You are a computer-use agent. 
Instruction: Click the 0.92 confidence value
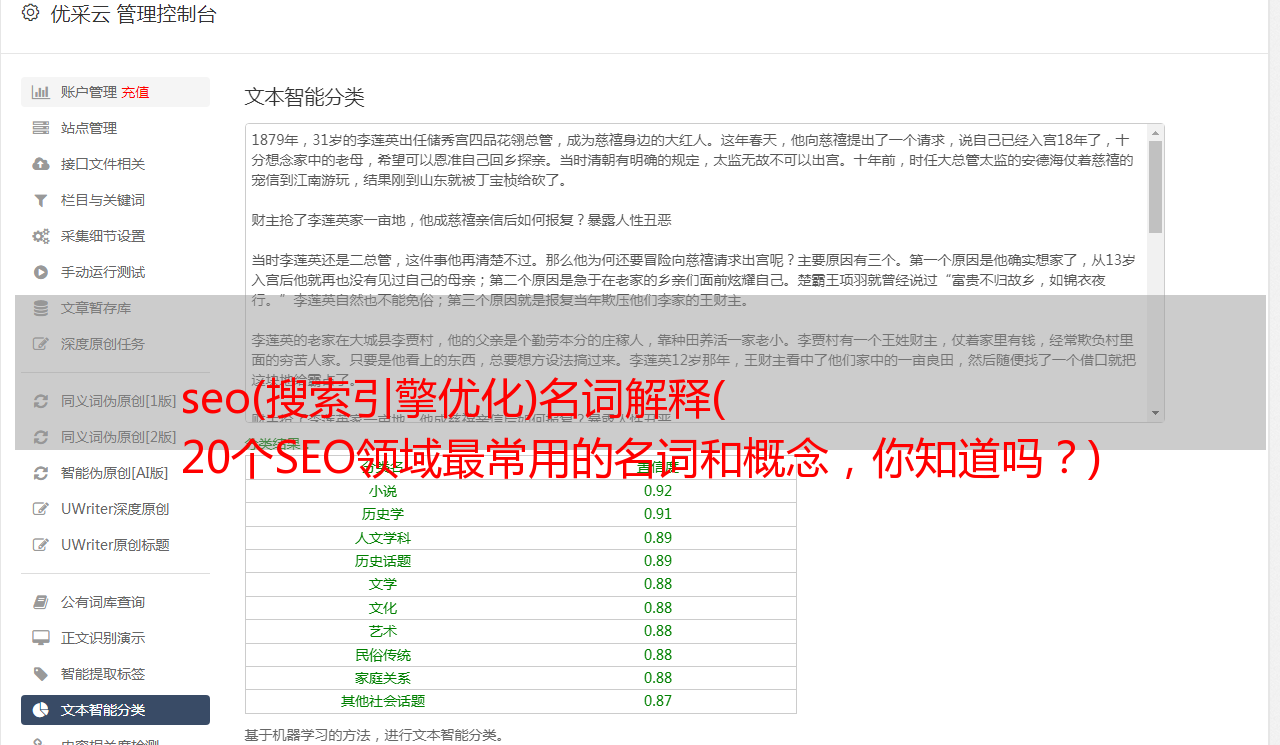[658, 491]
